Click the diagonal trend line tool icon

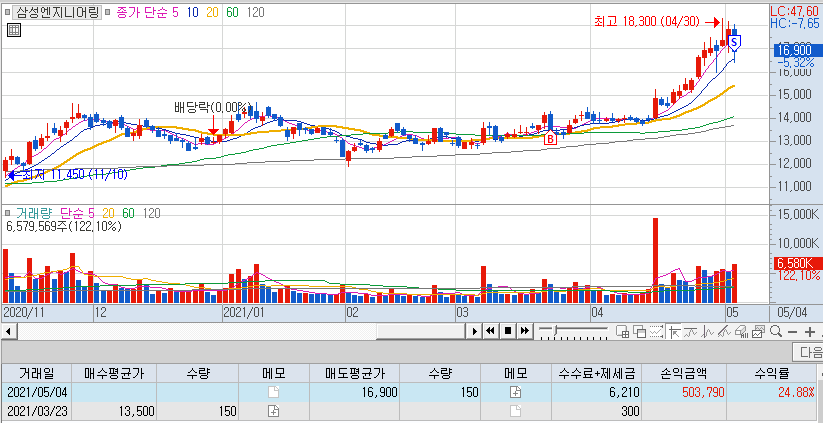[x=724, y=332]
